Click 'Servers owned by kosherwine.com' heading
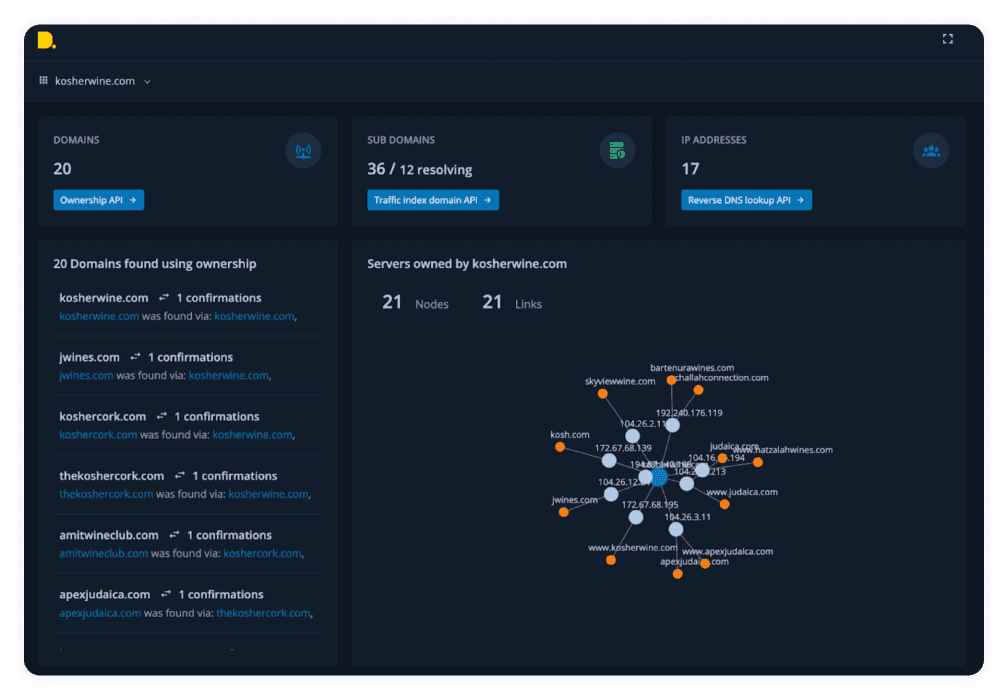Image resolution: width=1008 pixels, height=700 pixels. click(467, 264)
